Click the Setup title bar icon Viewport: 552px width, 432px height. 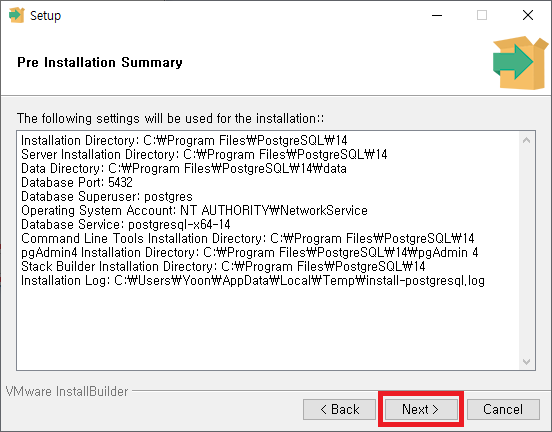pos(16,15)
